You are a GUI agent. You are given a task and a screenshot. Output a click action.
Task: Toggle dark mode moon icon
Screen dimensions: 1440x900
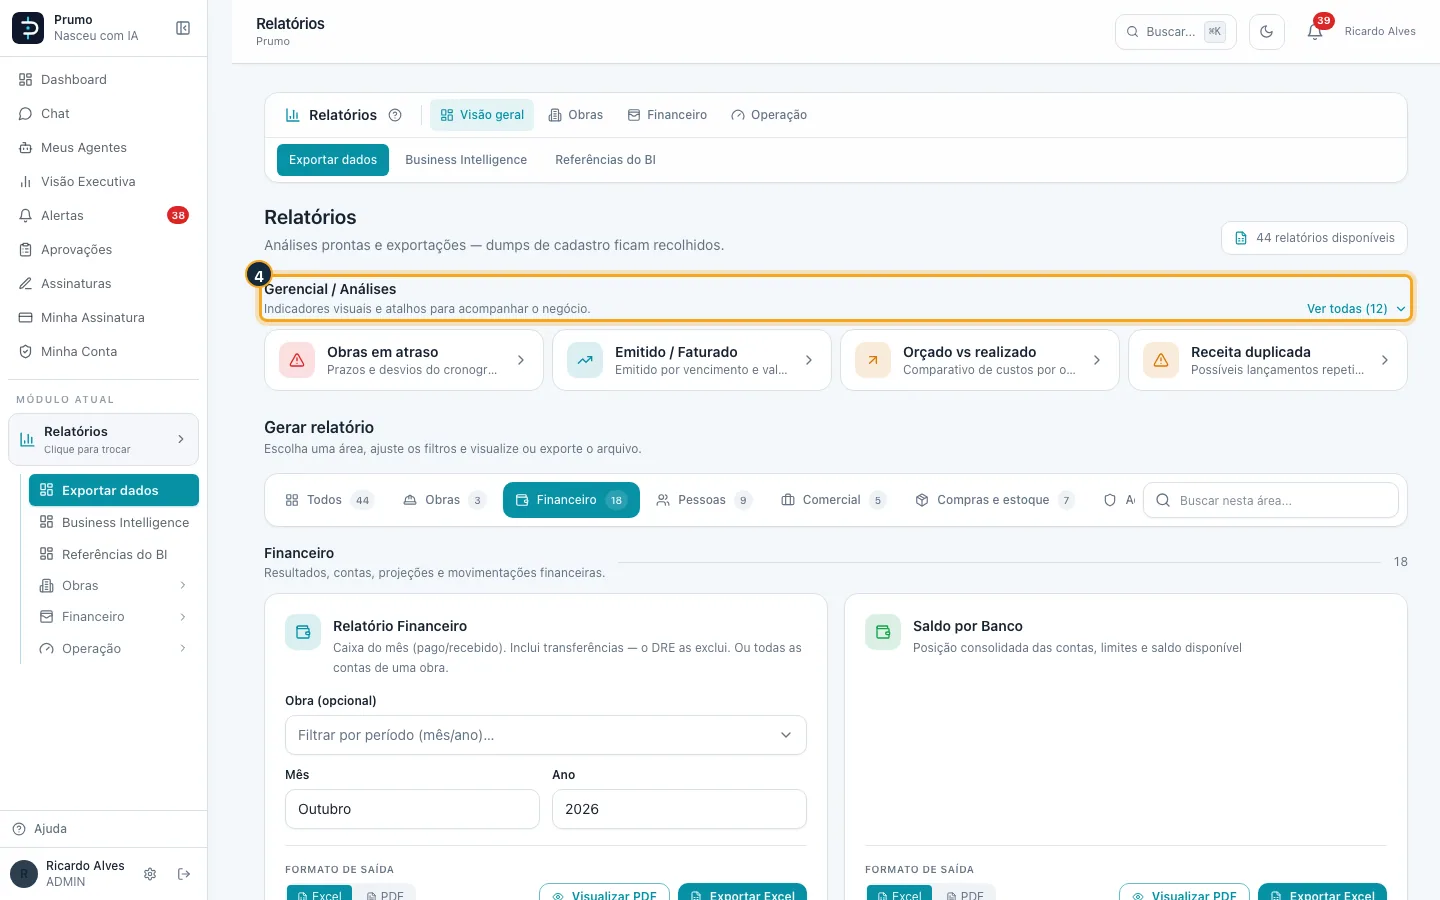tap(1267, 32)
